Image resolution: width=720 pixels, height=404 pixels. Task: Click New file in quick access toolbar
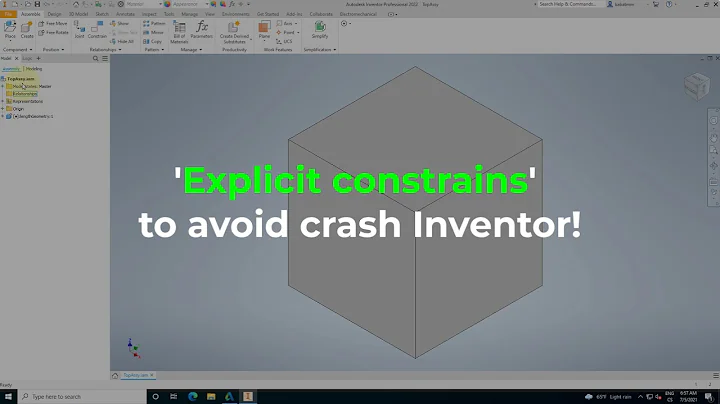[15, 4]
